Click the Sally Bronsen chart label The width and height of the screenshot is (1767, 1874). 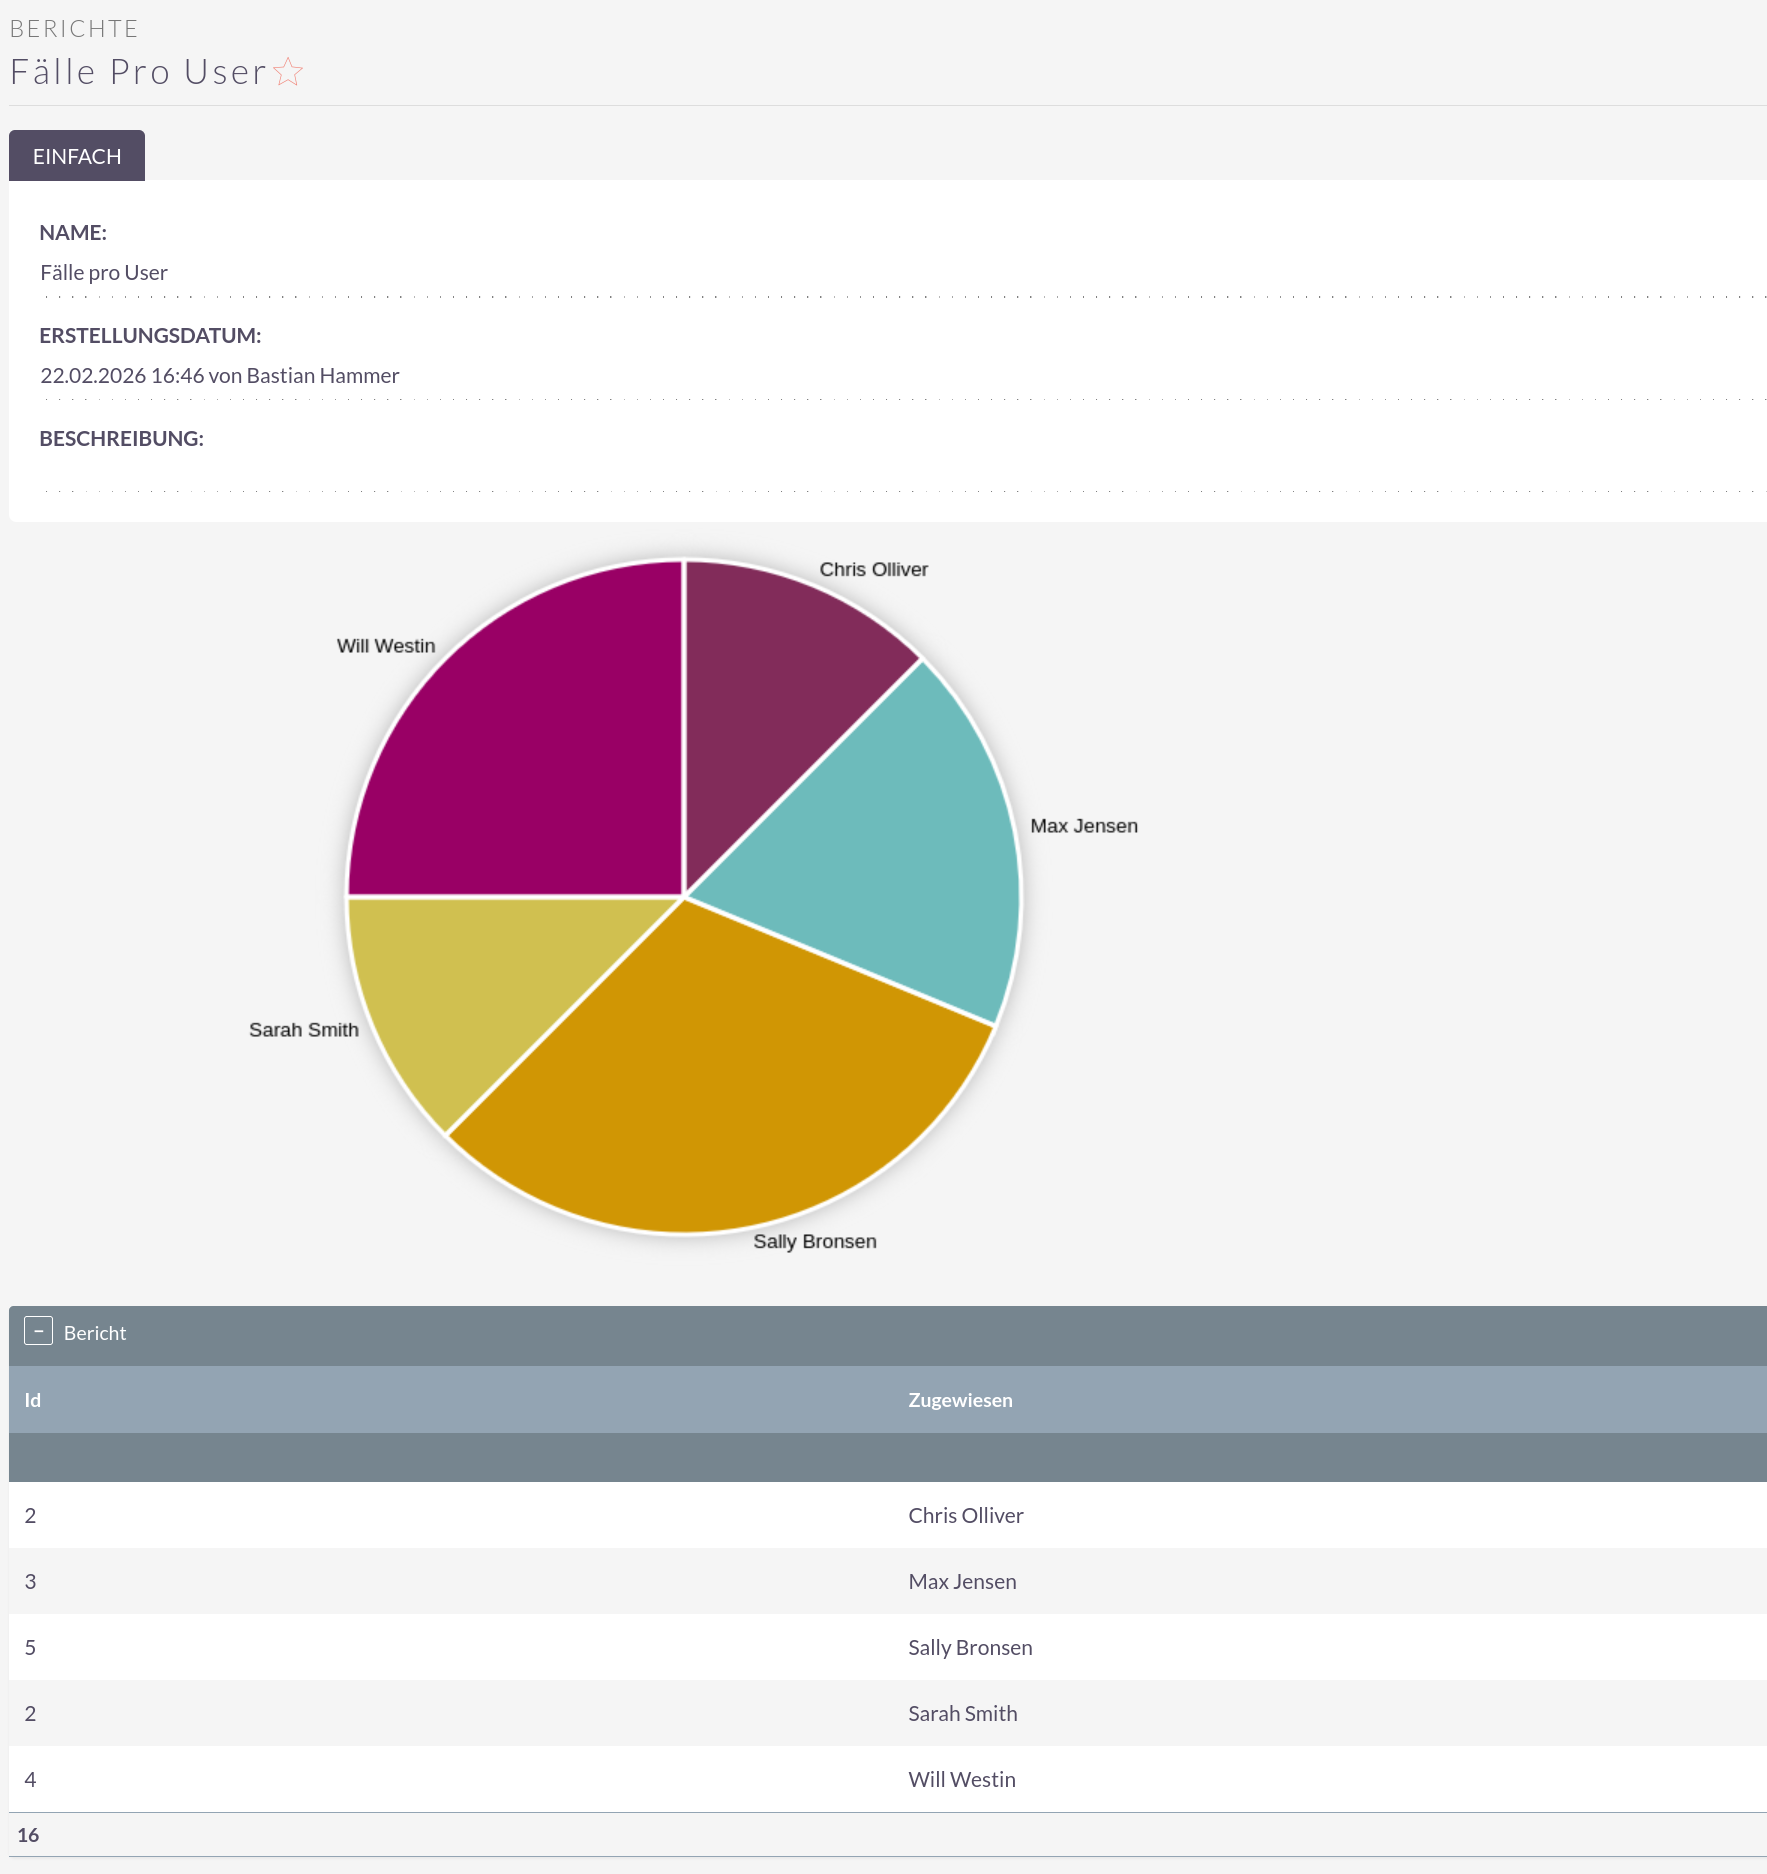[814, 1241]
